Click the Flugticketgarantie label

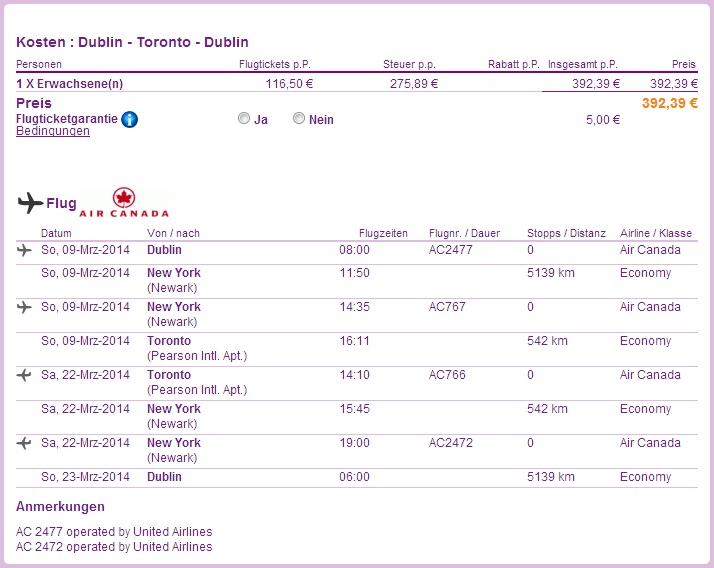tap(67, 119)
